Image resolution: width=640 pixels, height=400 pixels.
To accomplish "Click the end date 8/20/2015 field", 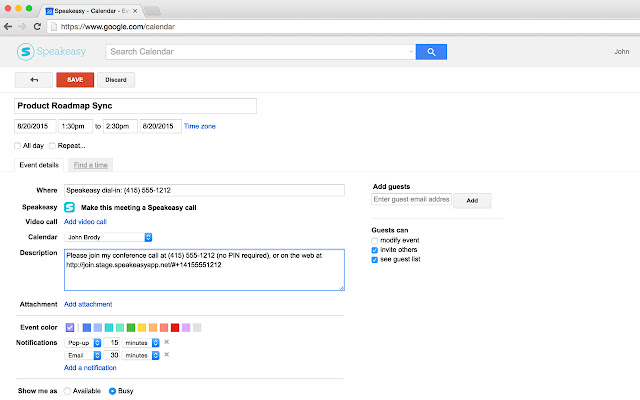I will point(160,126).
